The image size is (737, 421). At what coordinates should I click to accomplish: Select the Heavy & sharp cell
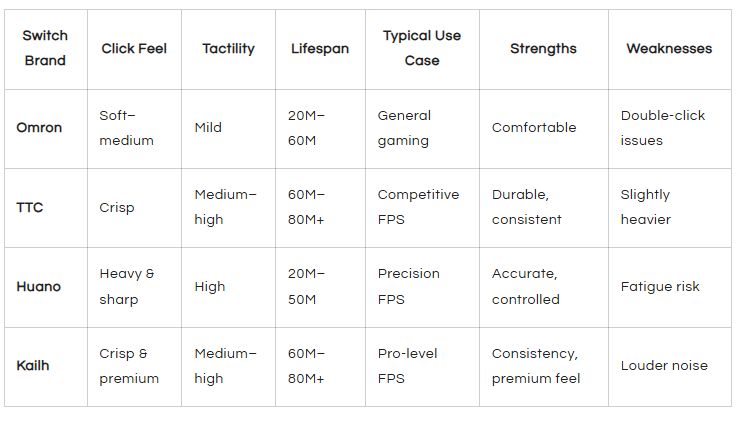click(134, 287)
